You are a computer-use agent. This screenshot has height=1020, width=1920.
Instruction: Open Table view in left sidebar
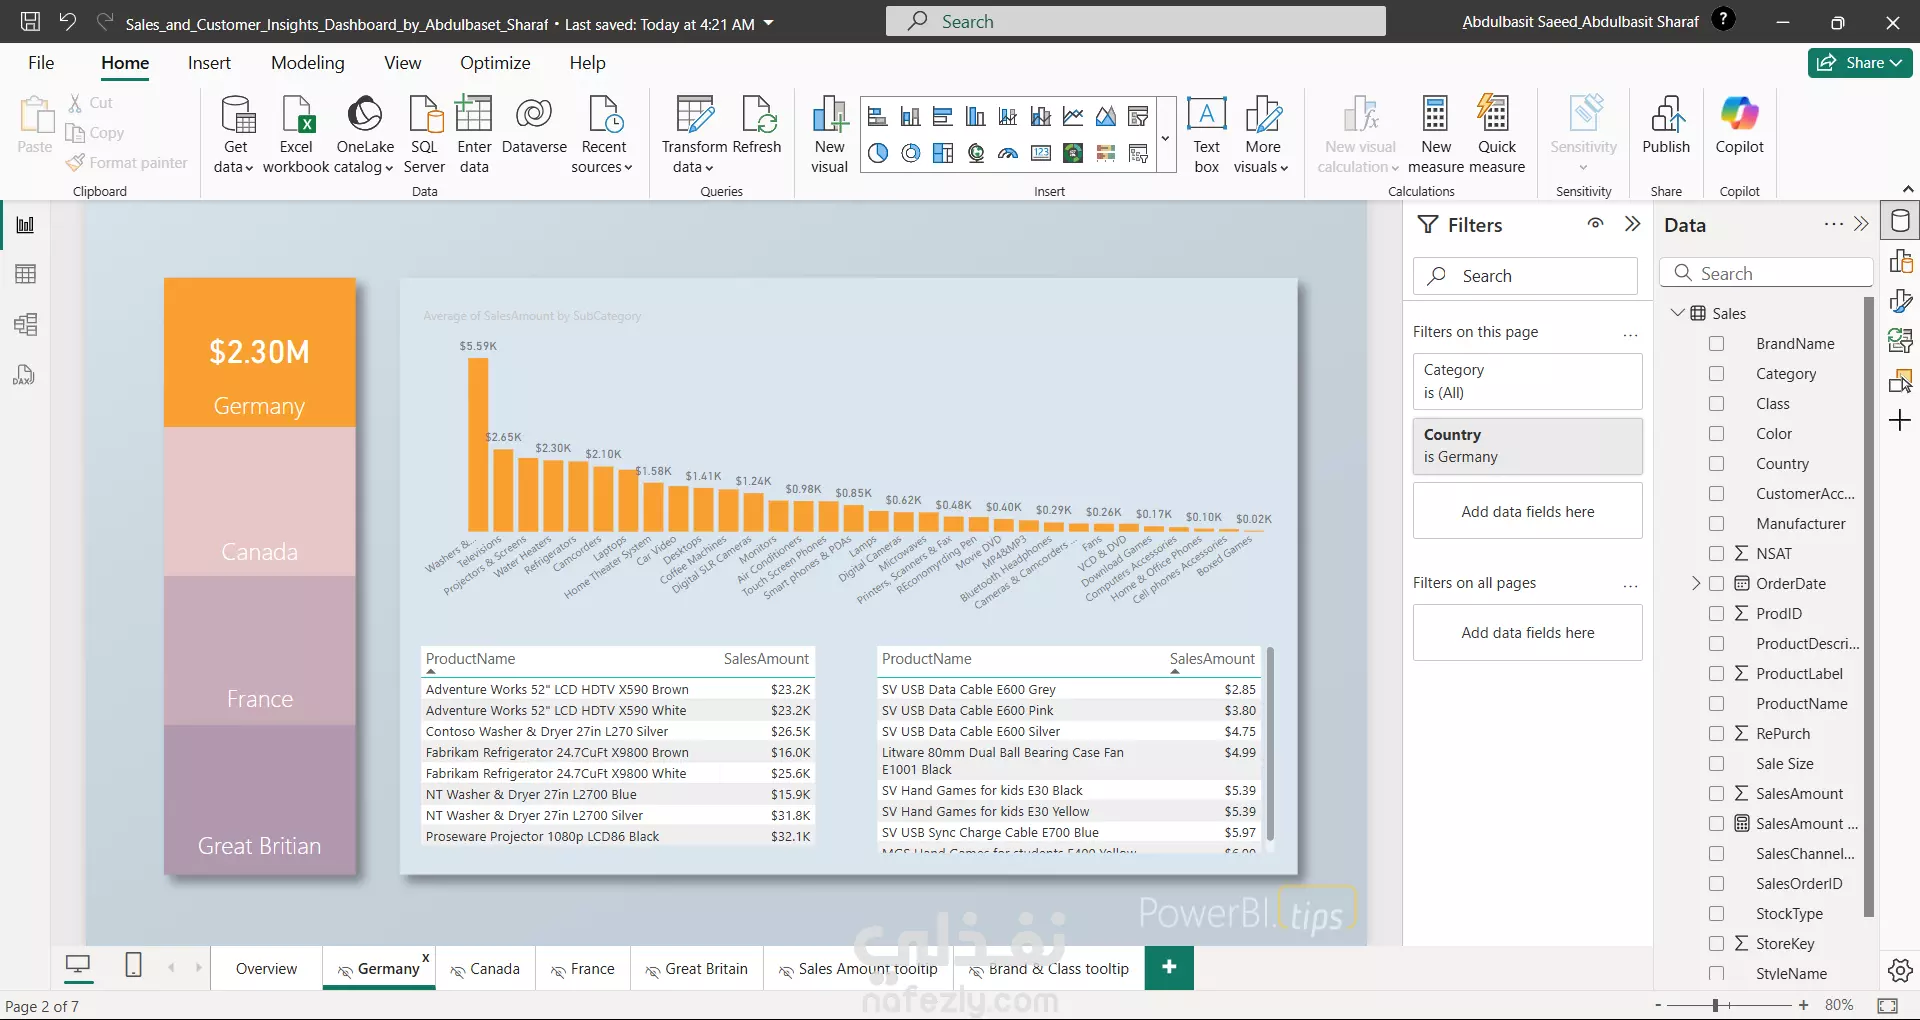(x=25, y=274)
